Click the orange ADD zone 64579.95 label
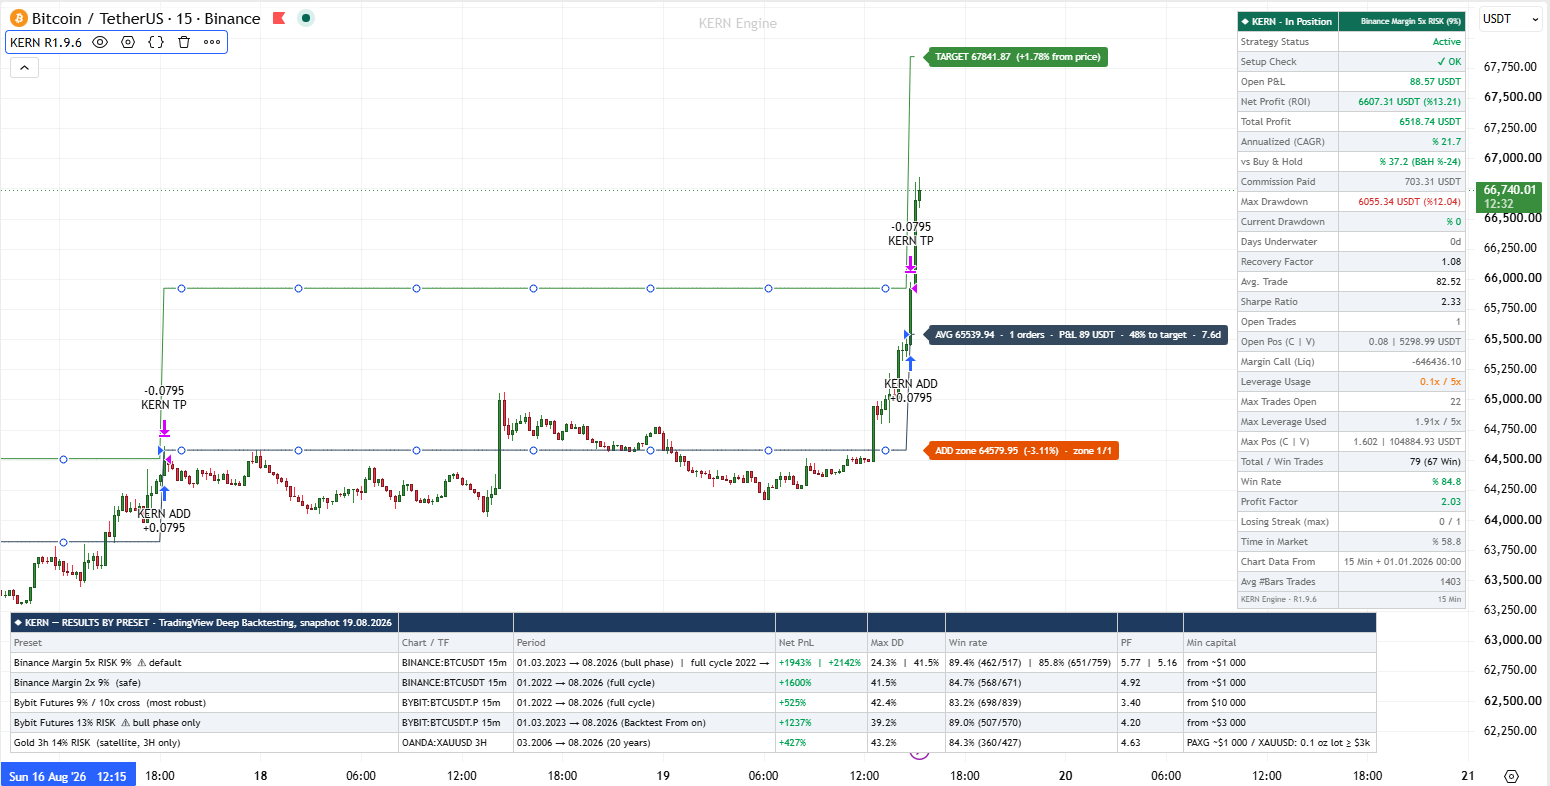The image size is (1550, 786). point(1022,451)
